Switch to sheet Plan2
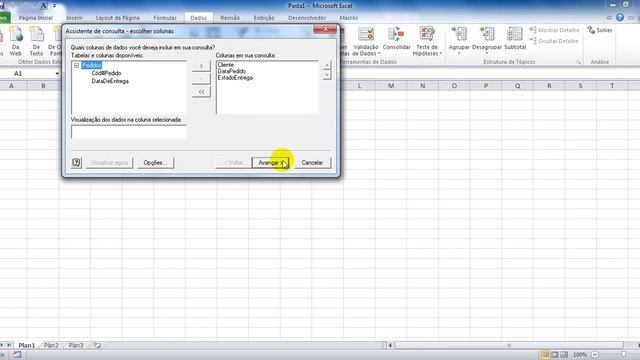The image size is (640, 360). (x=51, y=345)
